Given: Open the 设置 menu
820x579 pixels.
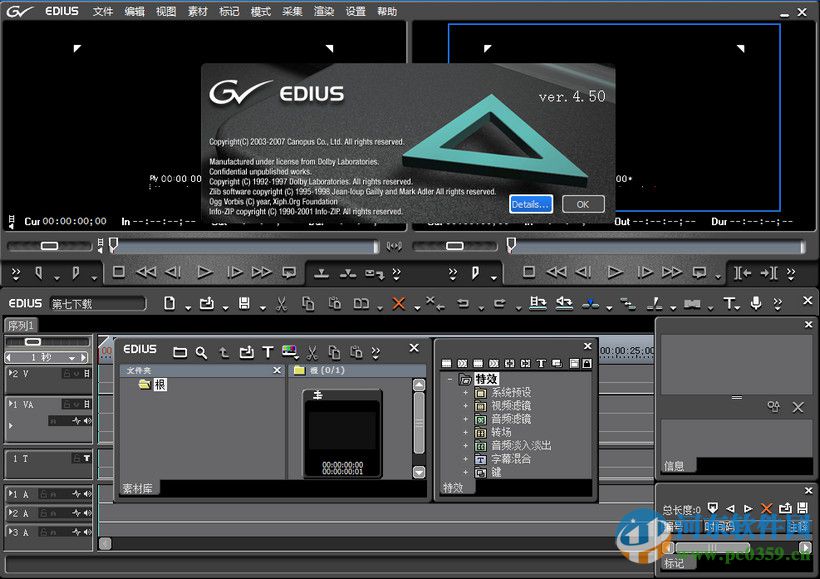Looking at the screenshot, I should pos(354,11).
